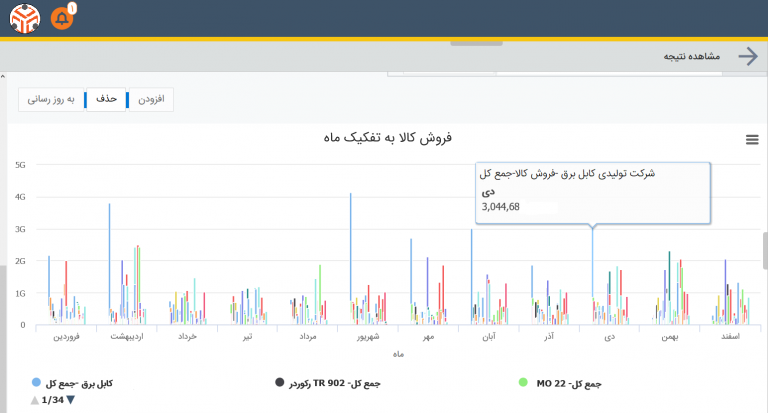Click the حذف button
The image size is (768, 413).
coord(106,99)
